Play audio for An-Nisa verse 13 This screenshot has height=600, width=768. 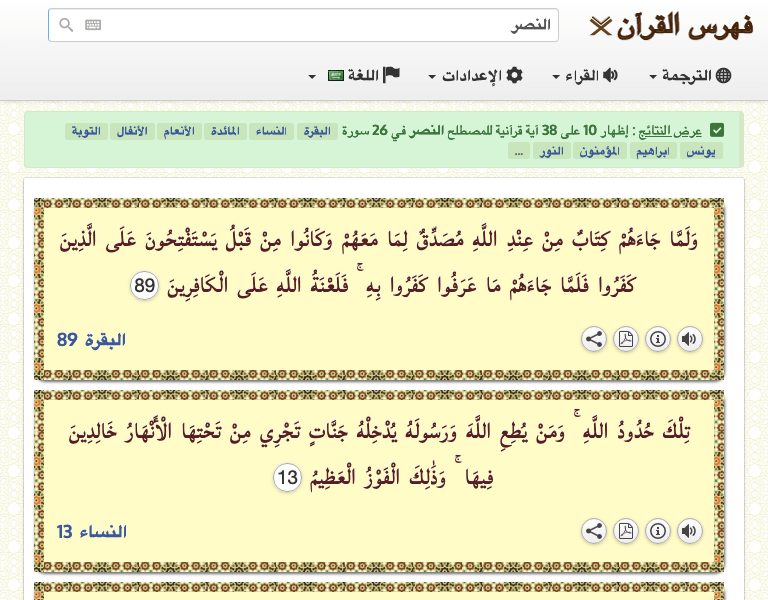[x=689, y=531]
